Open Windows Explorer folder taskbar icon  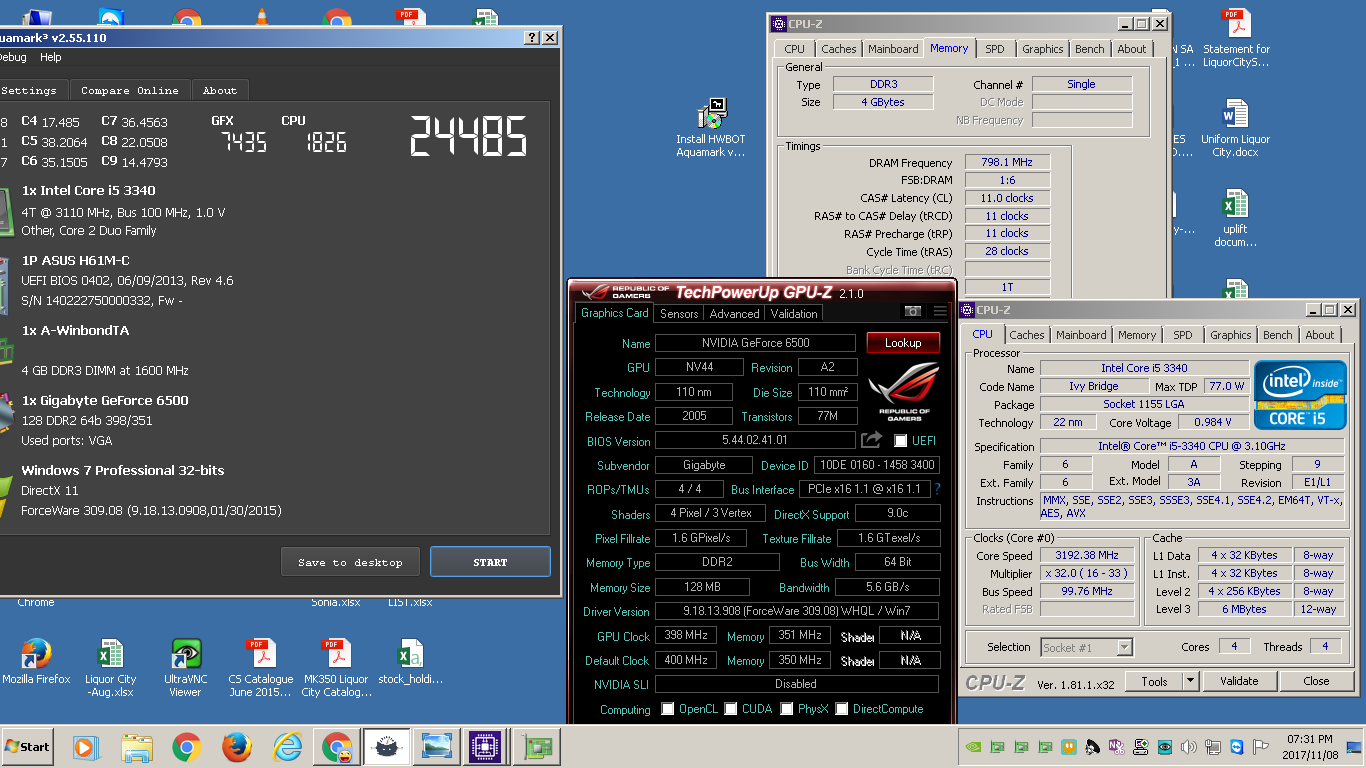click(x=136, y=747)
